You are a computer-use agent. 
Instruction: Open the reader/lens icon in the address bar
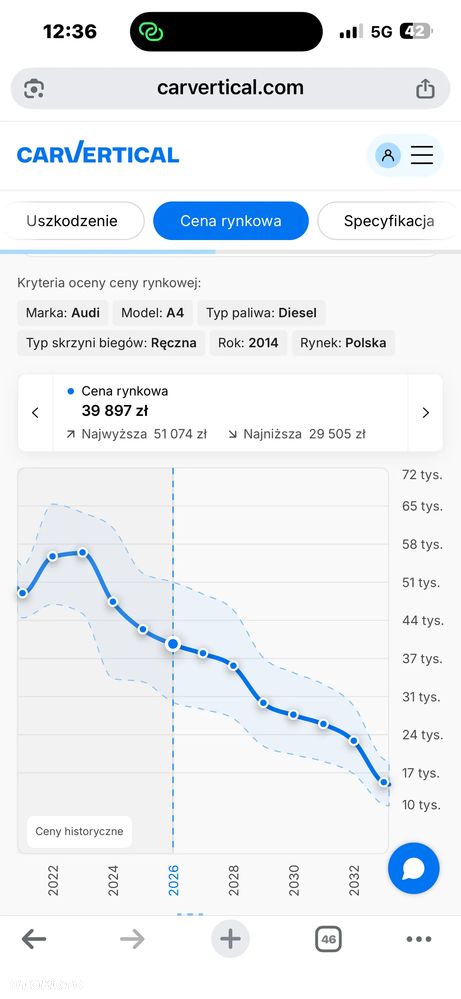point(34,89)
